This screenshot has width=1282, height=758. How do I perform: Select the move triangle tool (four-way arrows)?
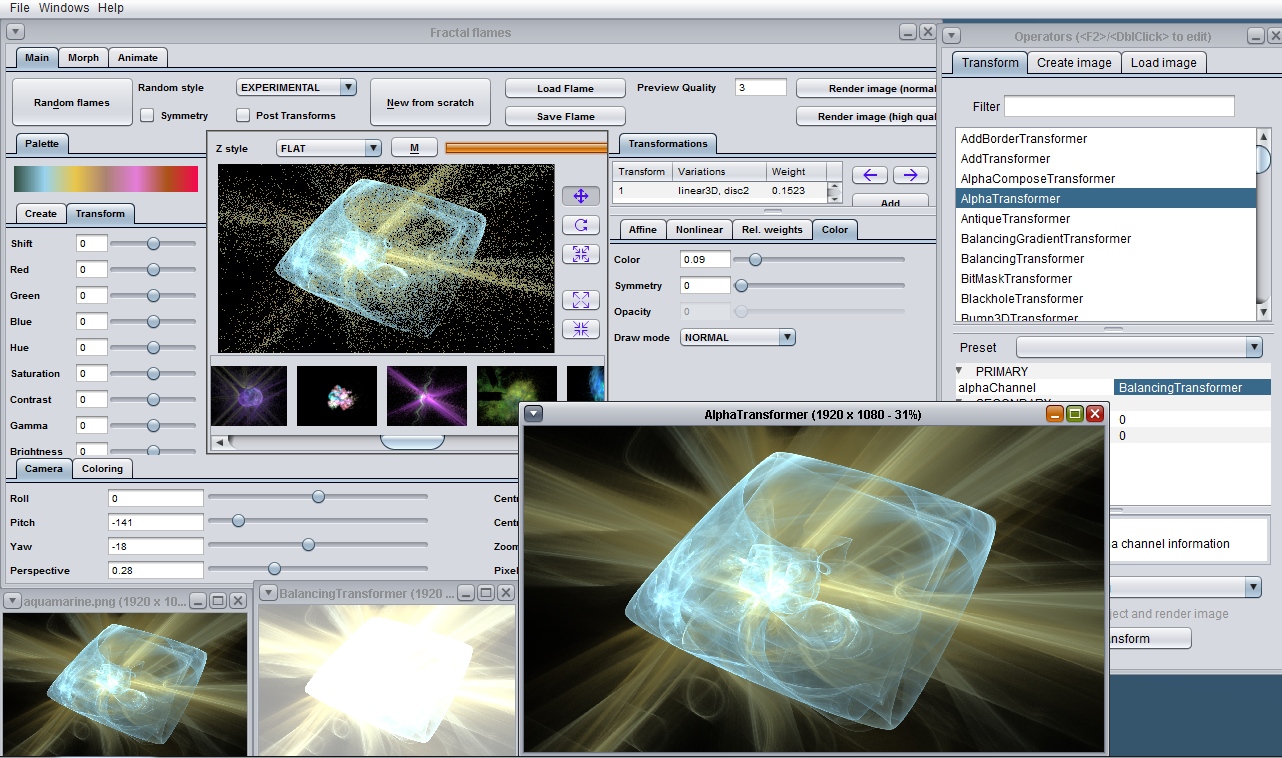pos(581,196)
